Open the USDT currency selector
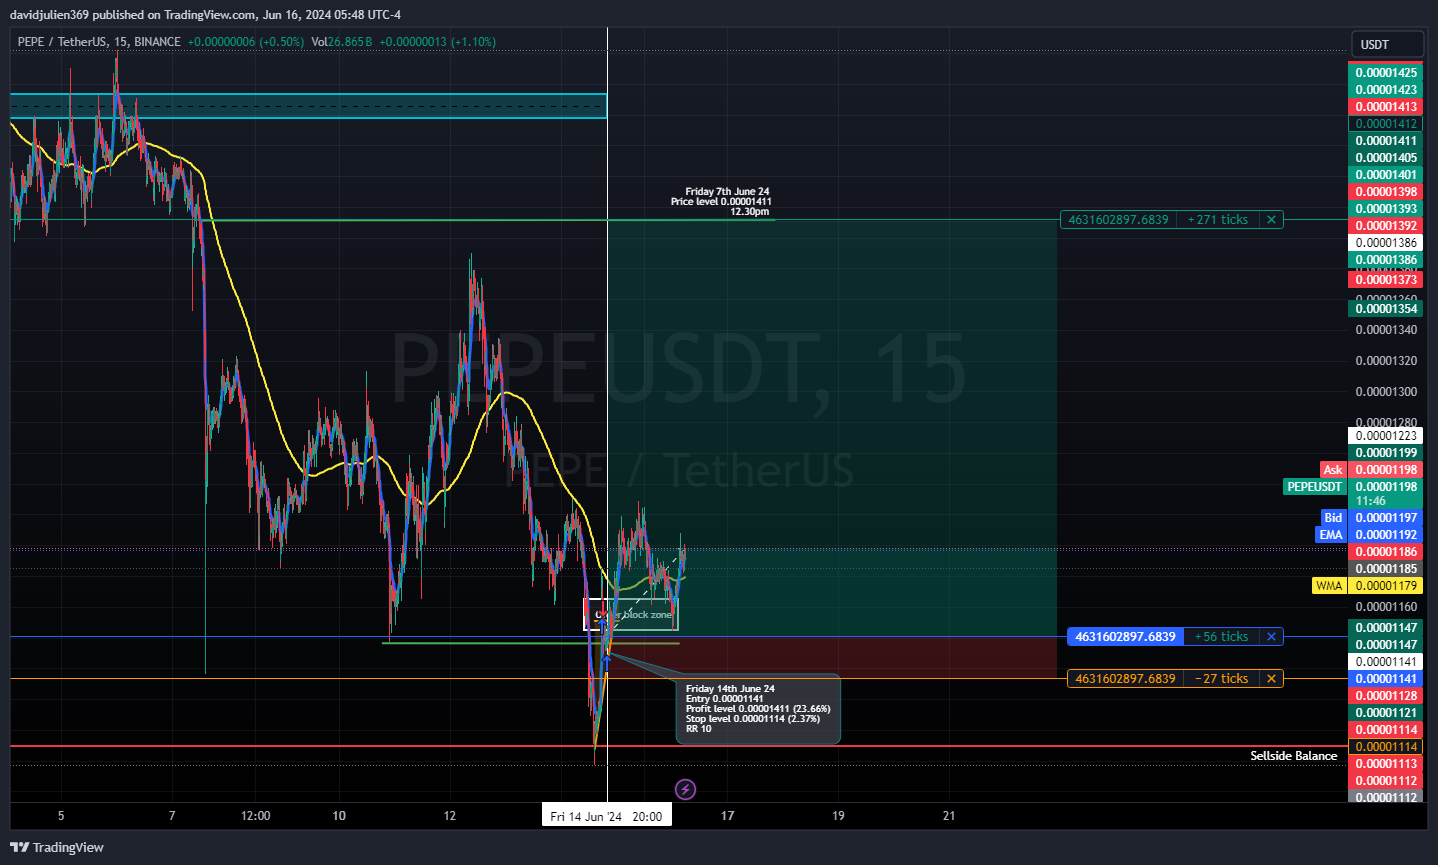 point(1386,44)
